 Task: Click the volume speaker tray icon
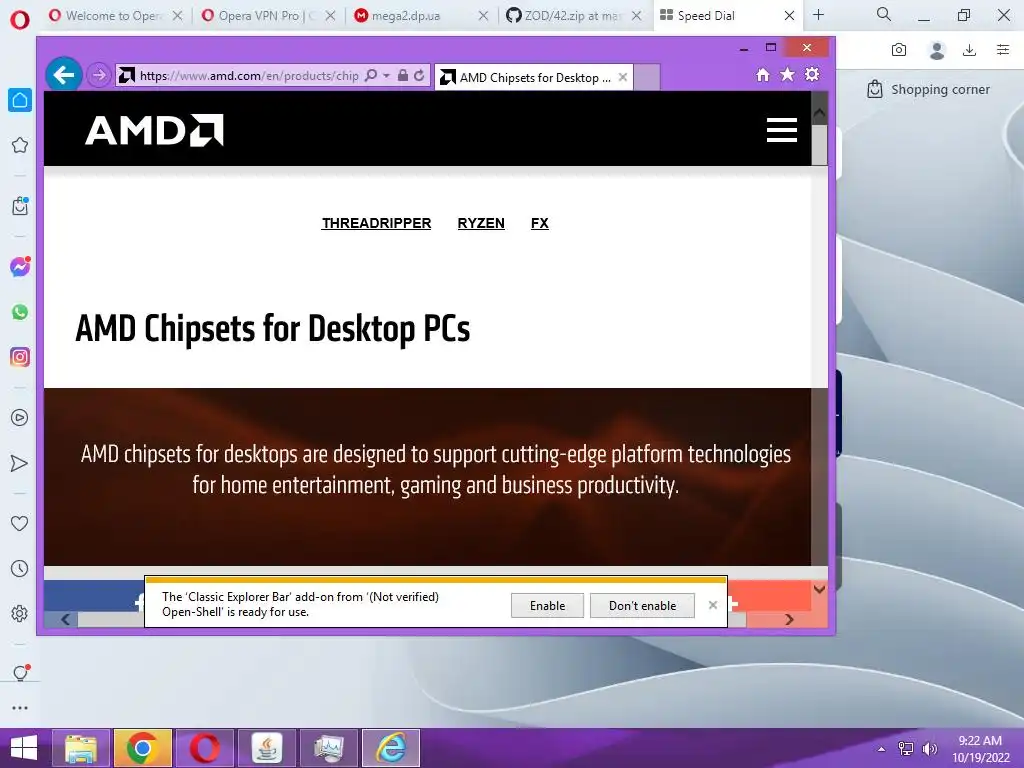(x=929, y=749)
